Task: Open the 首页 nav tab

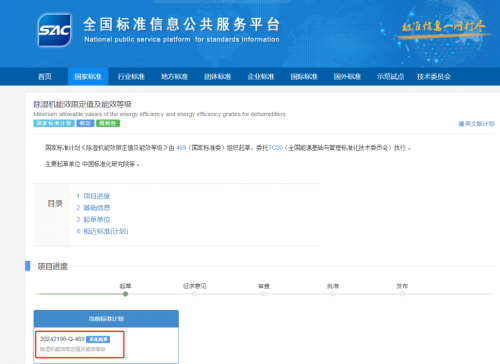Action: click(45, 77)
